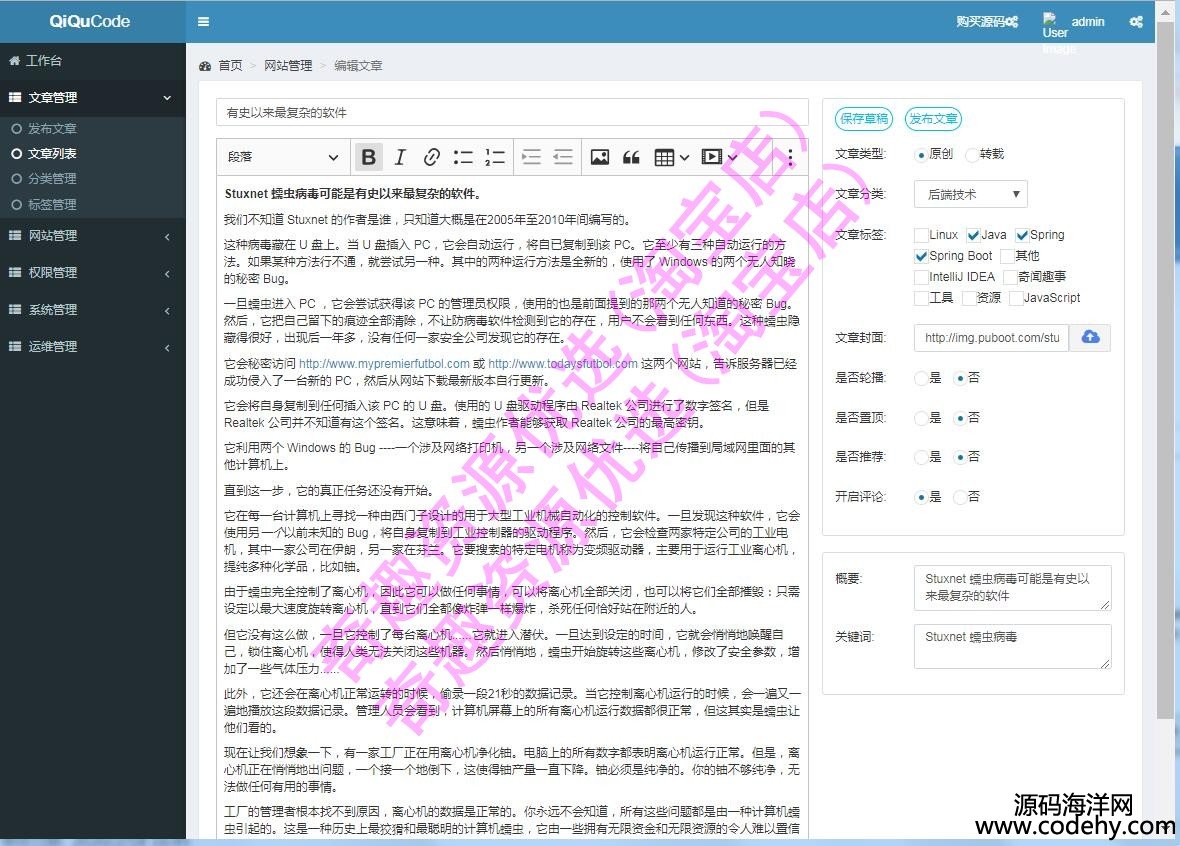Check the Linux tag

[921, 235]
